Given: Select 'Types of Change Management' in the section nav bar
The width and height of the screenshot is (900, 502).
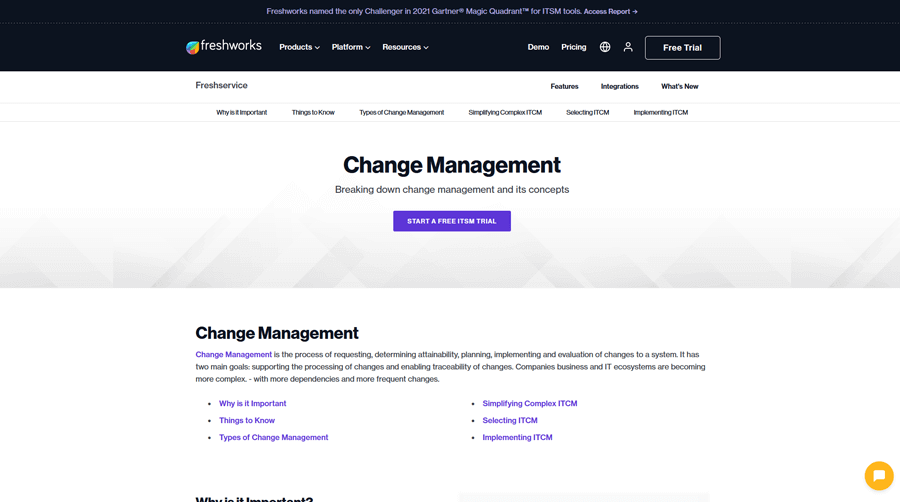Looking at the screenshot, I should (401, 112).
